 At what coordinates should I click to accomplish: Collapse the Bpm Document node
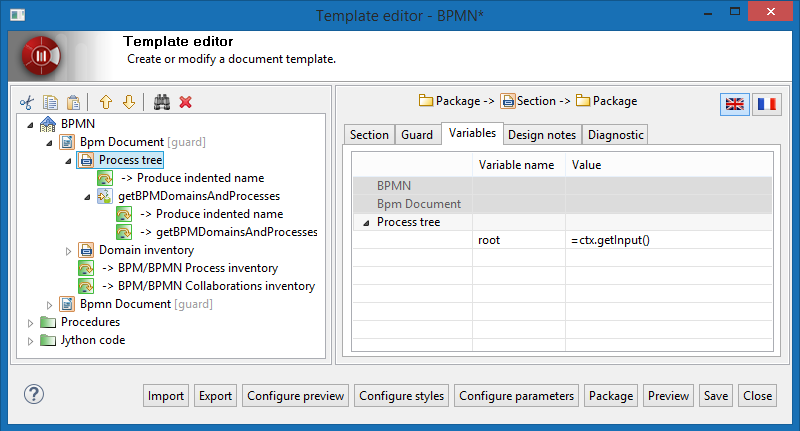49,143
